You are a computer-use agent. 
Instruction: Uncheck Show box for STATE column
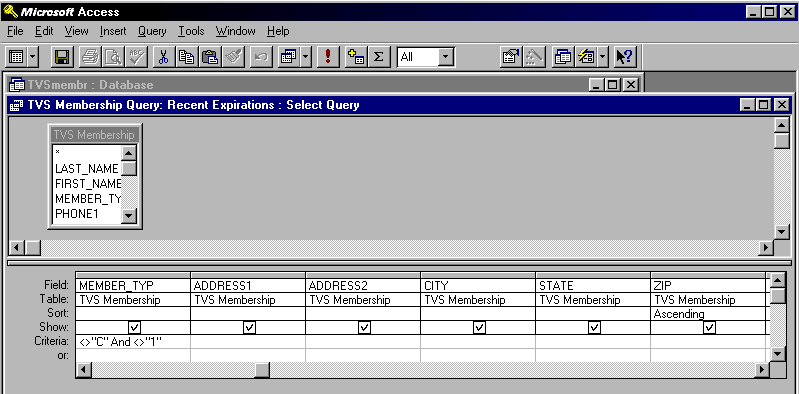tap(594, 327)
